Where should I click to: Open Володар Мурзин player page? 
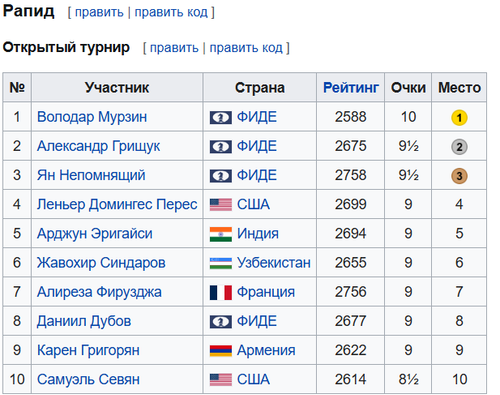coord(92,117)
